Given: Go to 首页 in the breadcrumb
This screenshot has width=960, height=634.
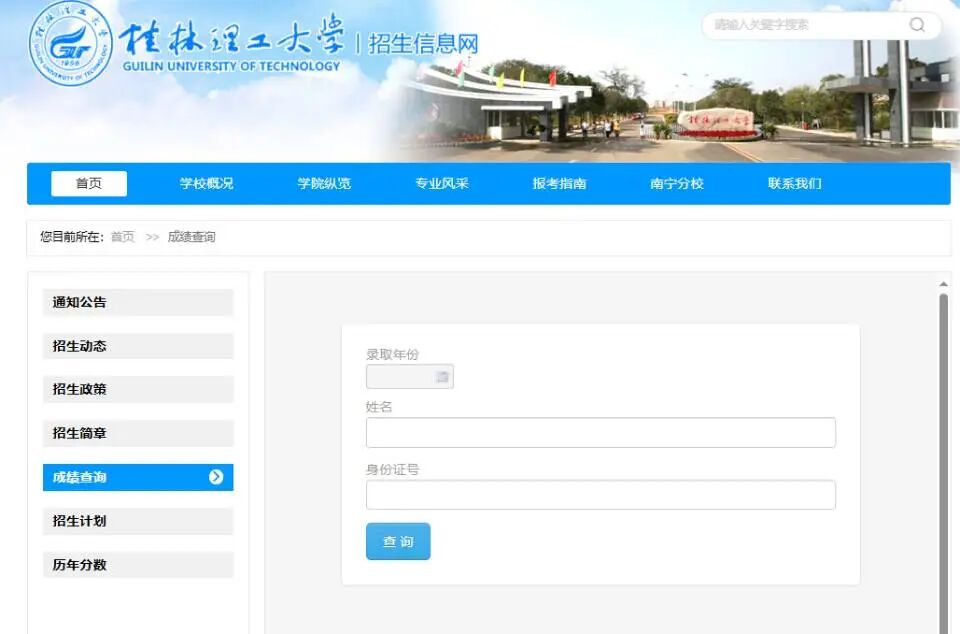Looking at the screenshot, I should [122, 237].
